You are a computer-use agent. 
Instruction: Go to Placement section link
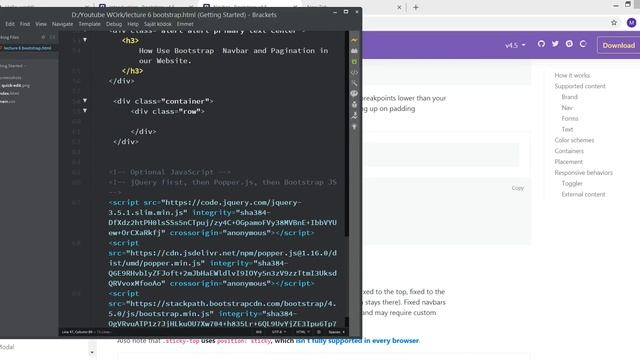point(569,162)
